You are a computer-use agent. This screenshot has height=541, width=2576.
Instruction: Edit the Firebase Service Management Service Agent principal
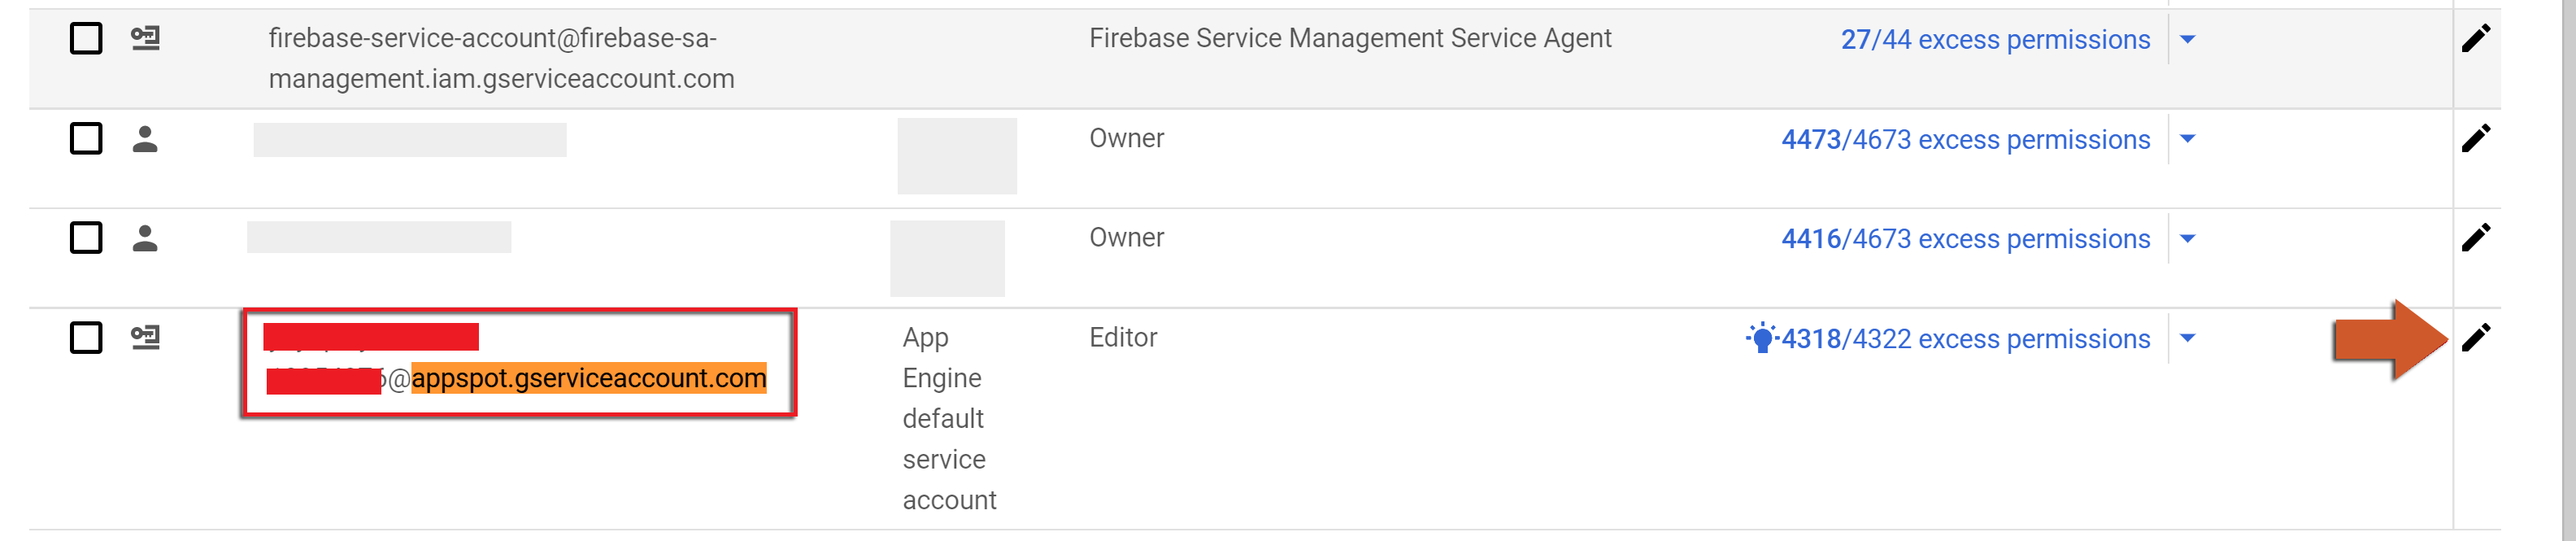coord(2475,39)
